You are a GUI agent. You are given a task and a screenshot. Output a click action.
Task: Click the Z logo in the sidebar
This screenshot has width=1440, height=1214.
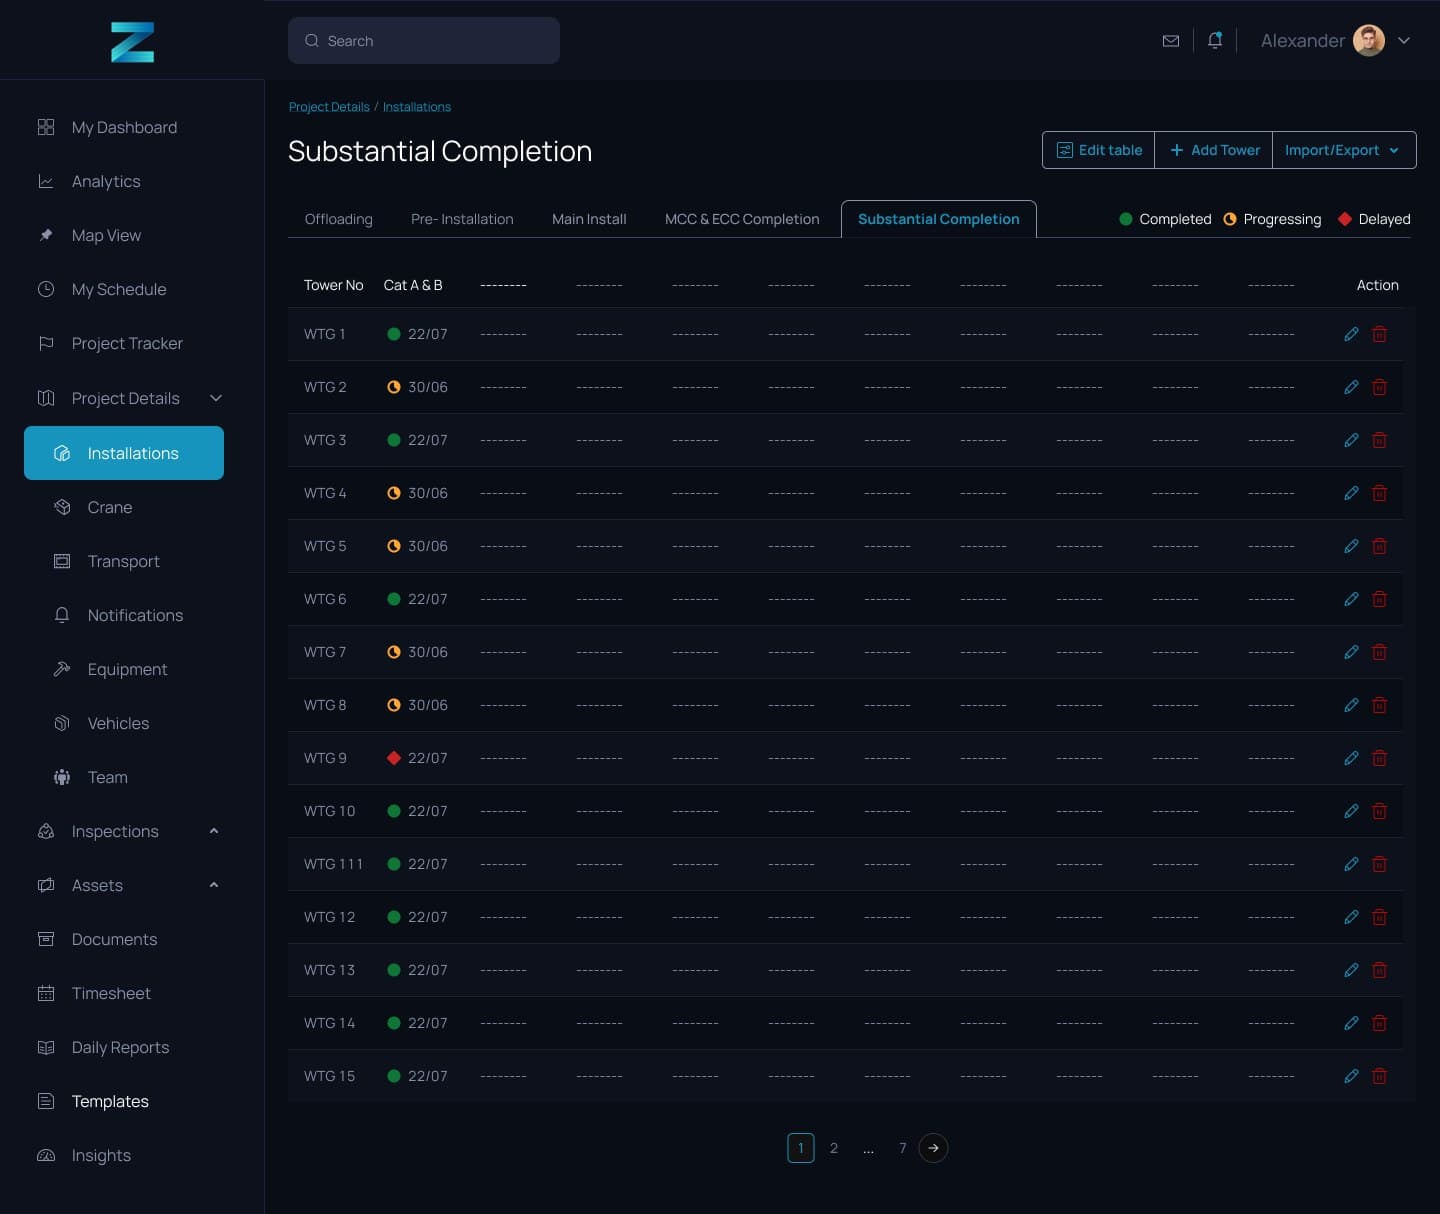coord(132,42)
